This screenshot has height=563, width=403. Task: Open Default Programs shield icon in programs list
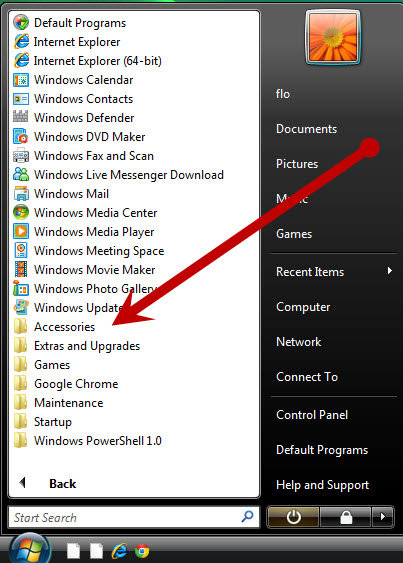(21, 23)
